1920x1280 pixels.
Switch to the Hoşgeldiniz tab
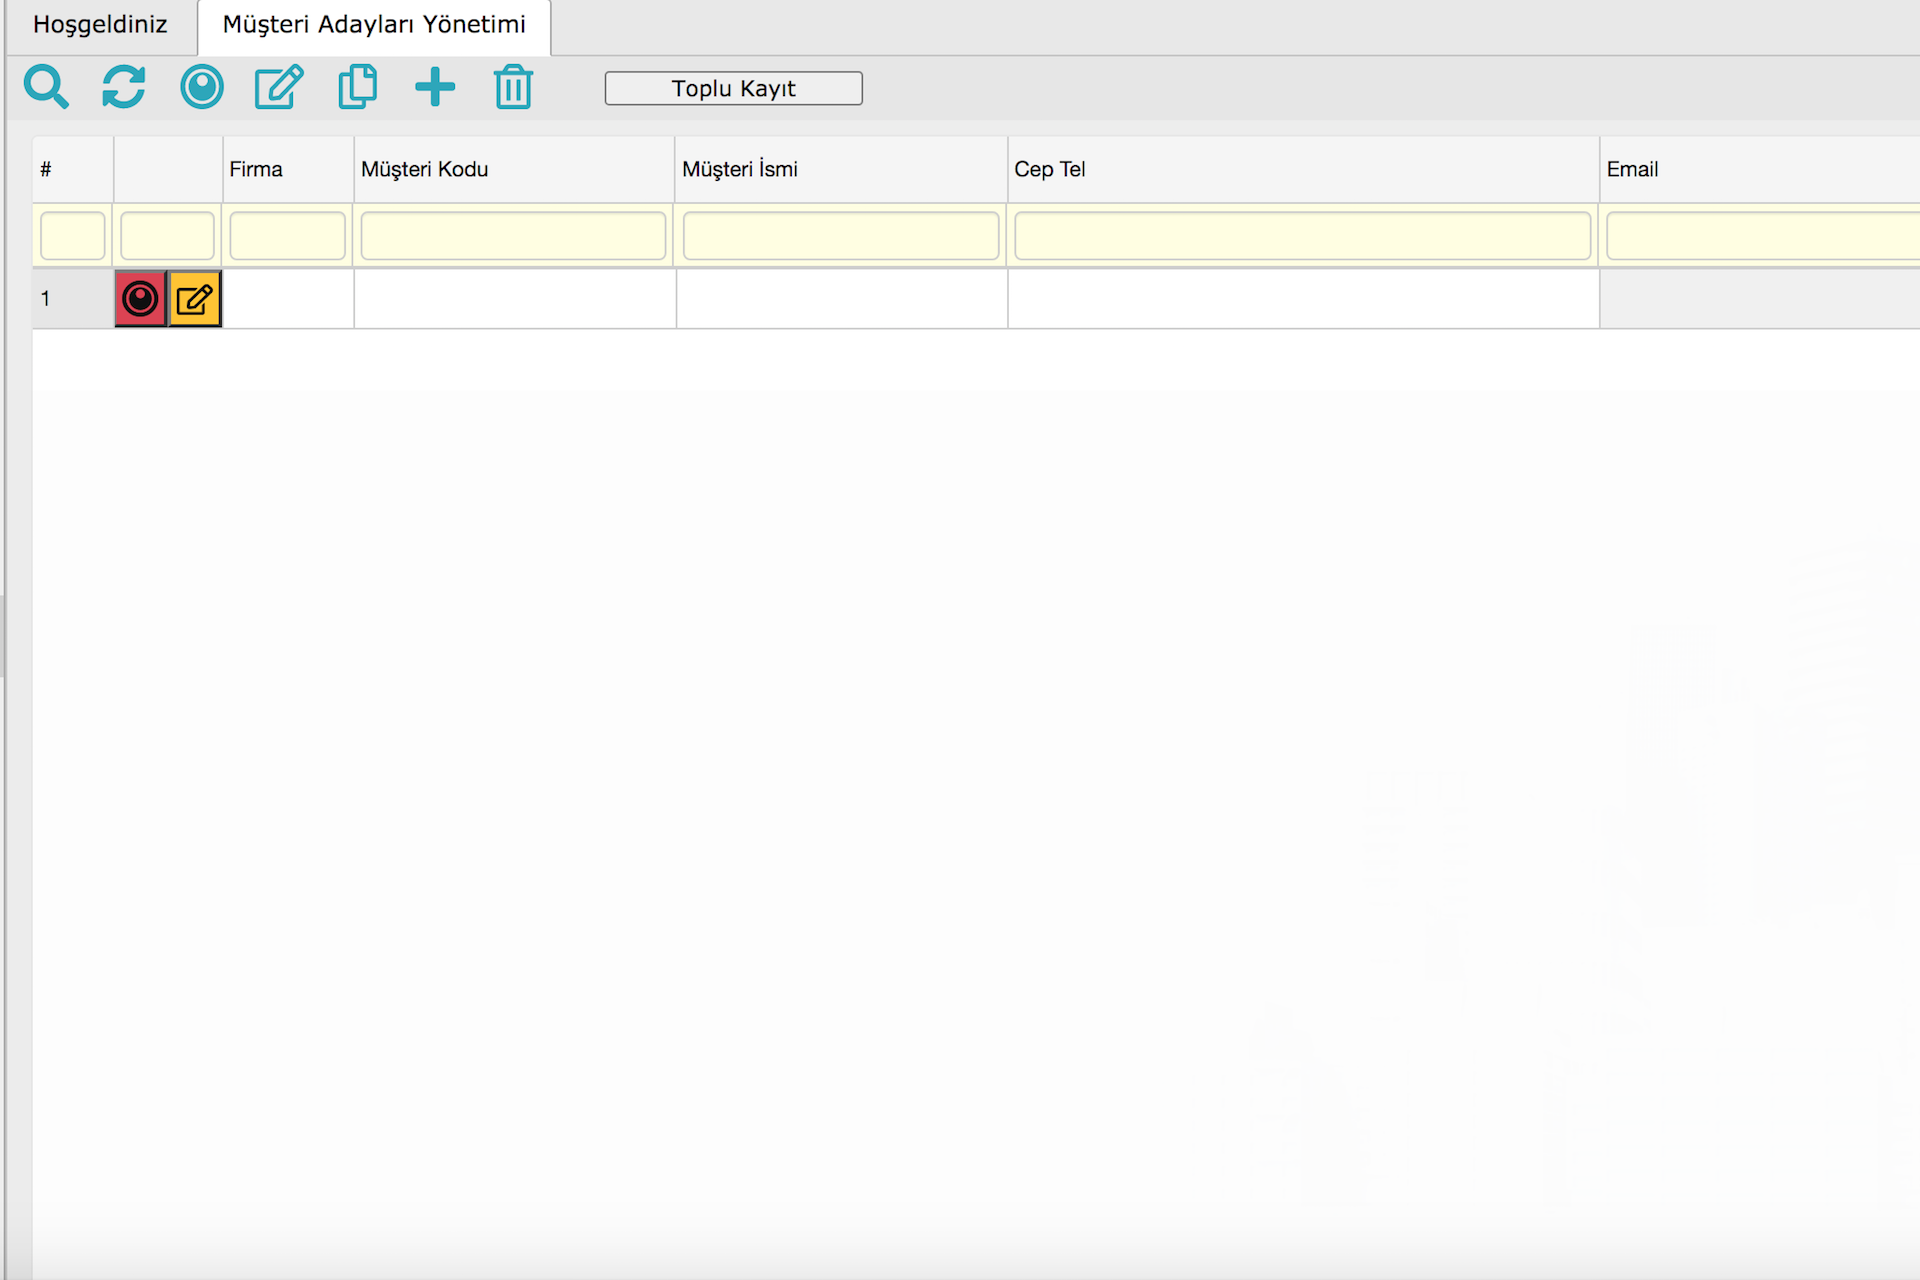[100, 25]
